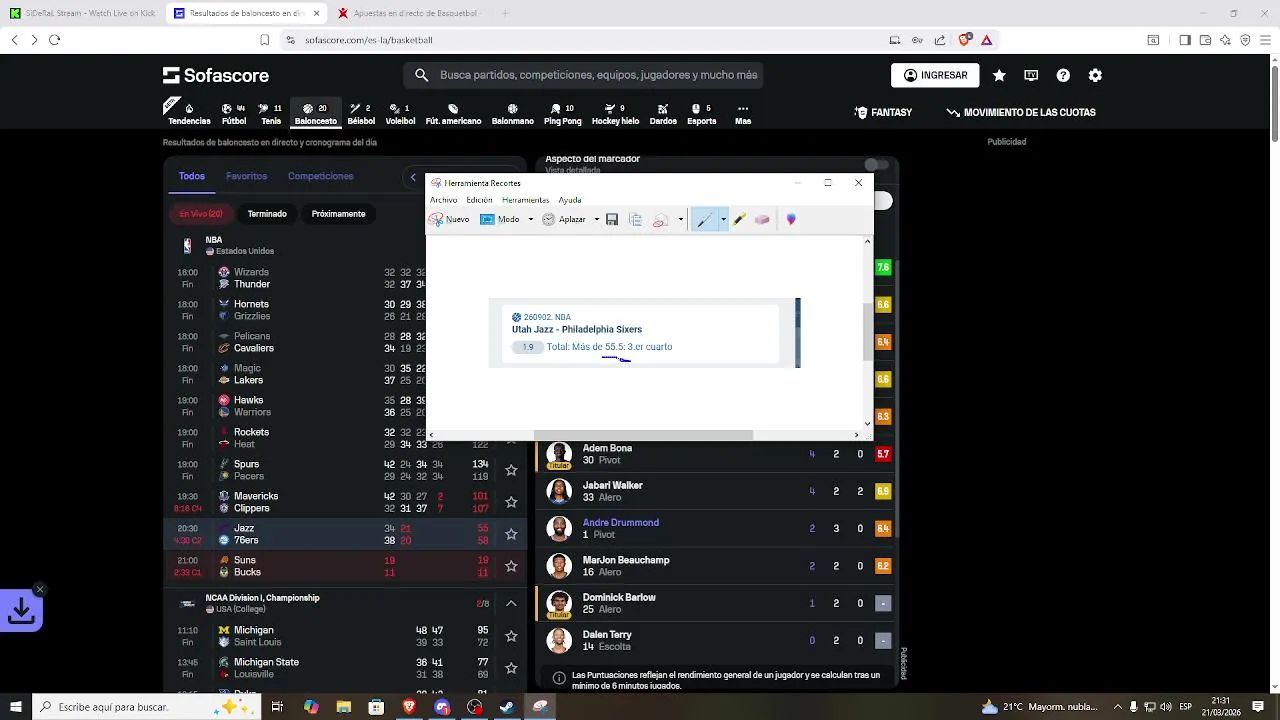Click the Sofascore logo
The height and width of the screenshot is (720, 1280).
point(215,75)
